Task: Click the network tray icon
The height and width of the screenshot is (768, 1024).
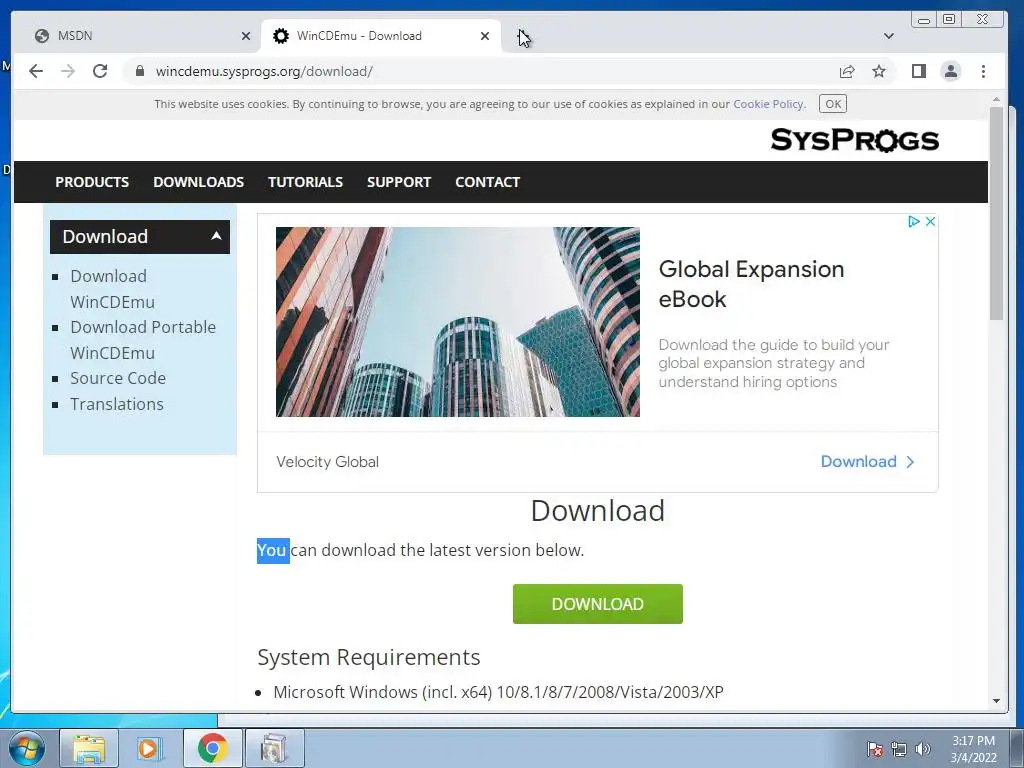Action: coord(899,749)
